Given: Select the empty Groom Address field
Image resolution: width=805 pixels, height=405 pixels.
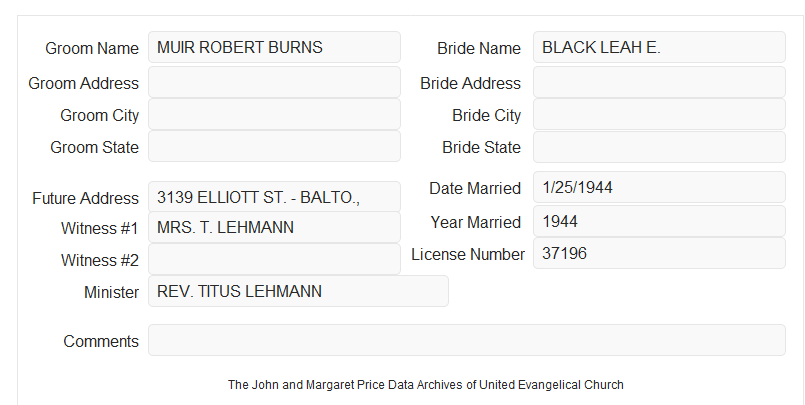Looking at the screenshot, I should tap(274, 82).
